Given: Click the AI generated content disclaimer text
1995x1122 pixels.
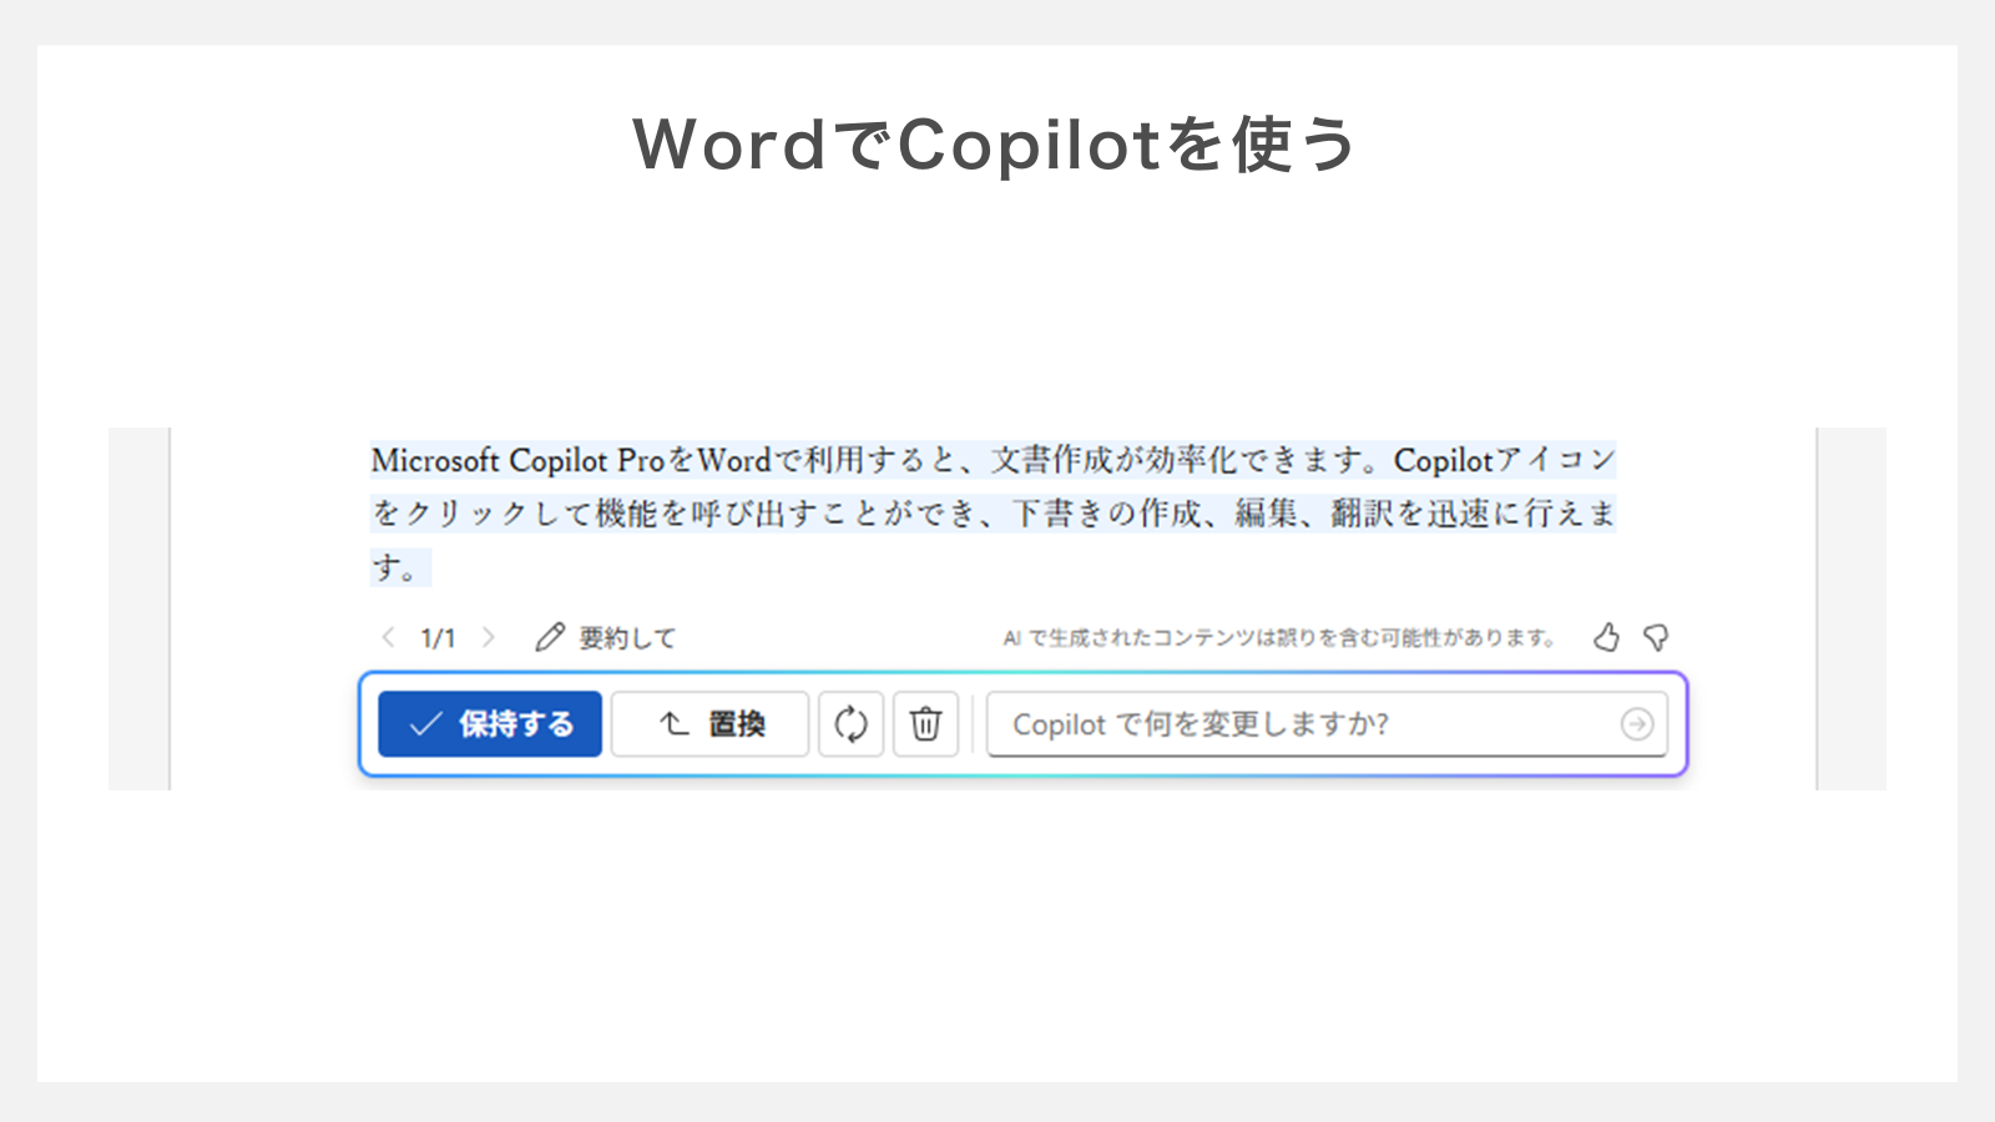Looking at the screenshot, I should tap(1279, 638).
